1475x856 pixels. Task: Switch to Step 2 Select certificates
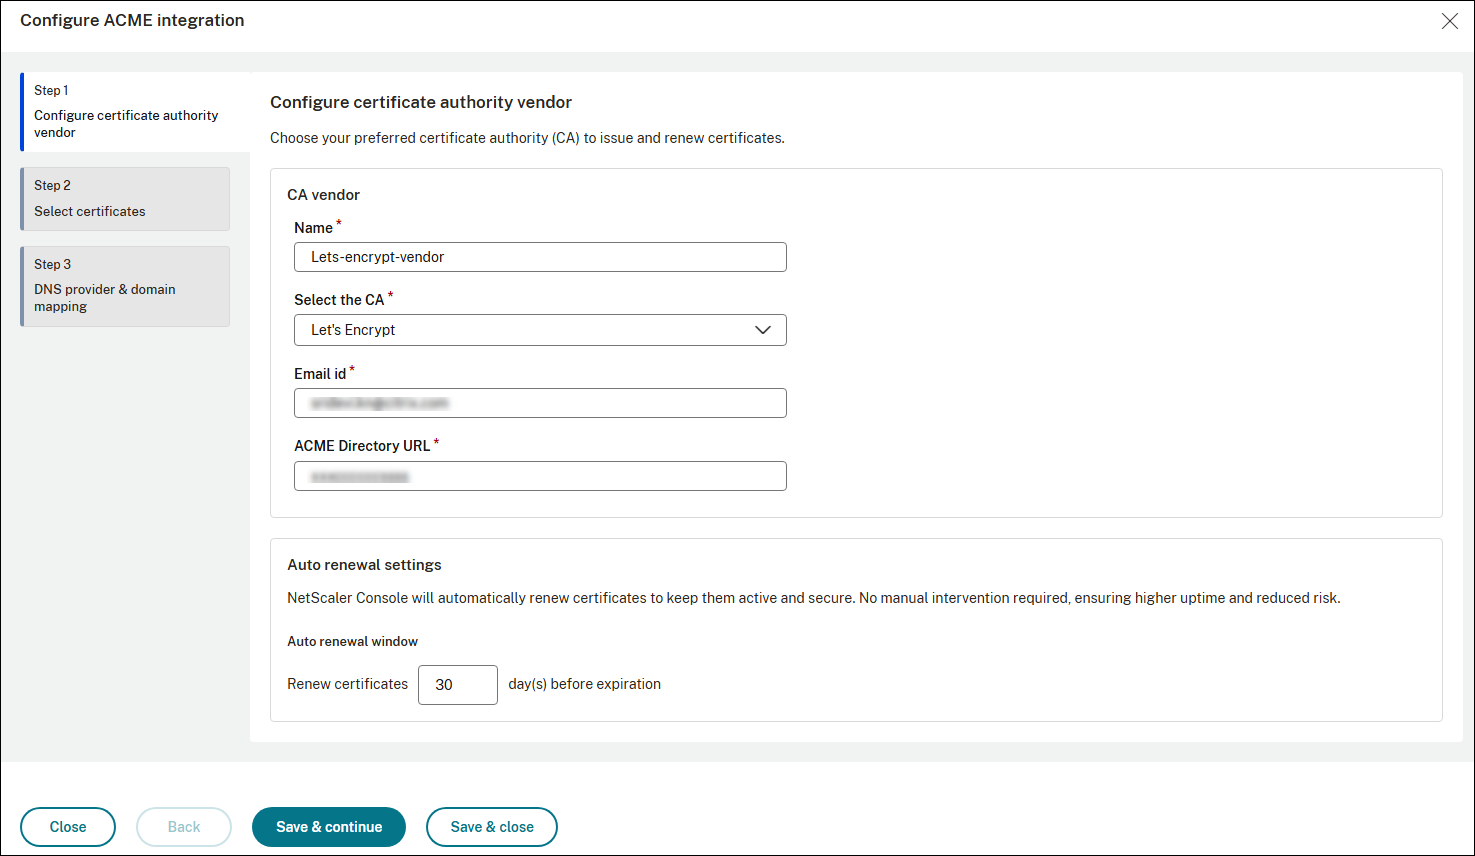pos(125,198)
